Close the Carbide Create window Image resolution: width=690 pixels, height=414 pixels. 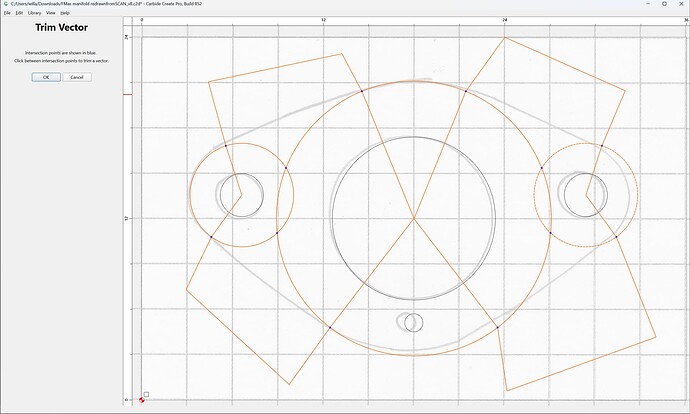(x=680, y=4)
